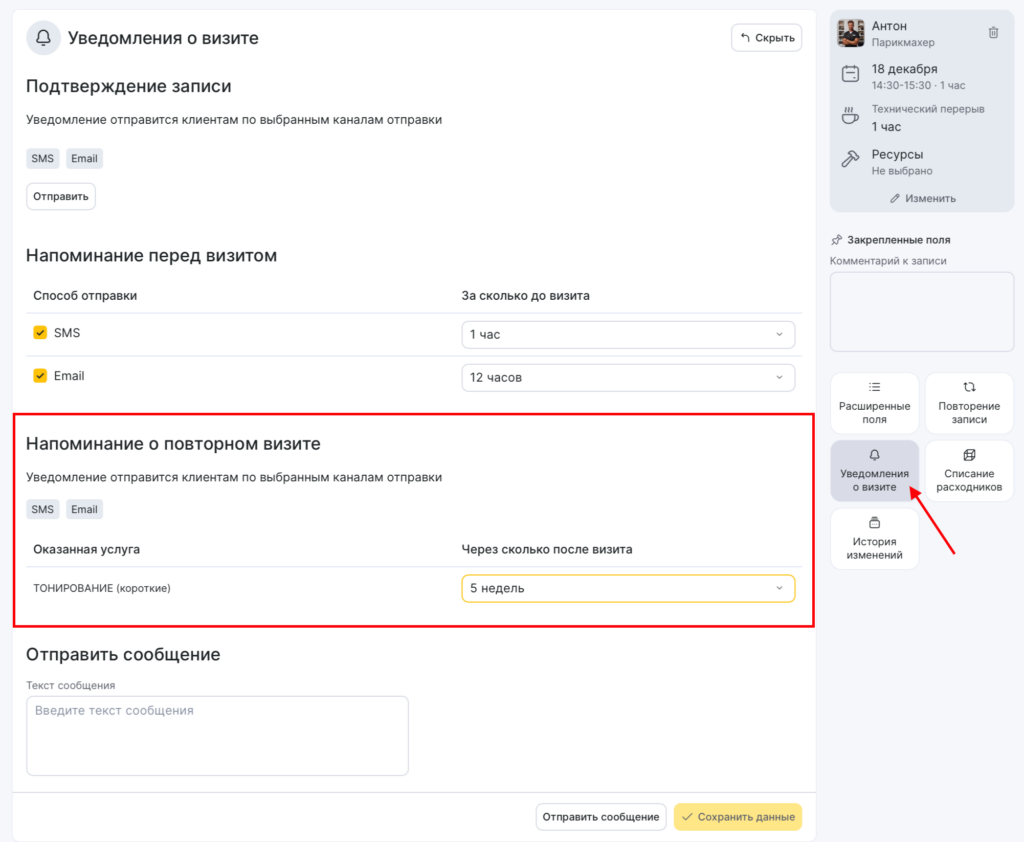This screenshot has height=842, width=1024.
Task: Click the coffee cup icon for Технический перерыв
Action: [x=850, y=116]
